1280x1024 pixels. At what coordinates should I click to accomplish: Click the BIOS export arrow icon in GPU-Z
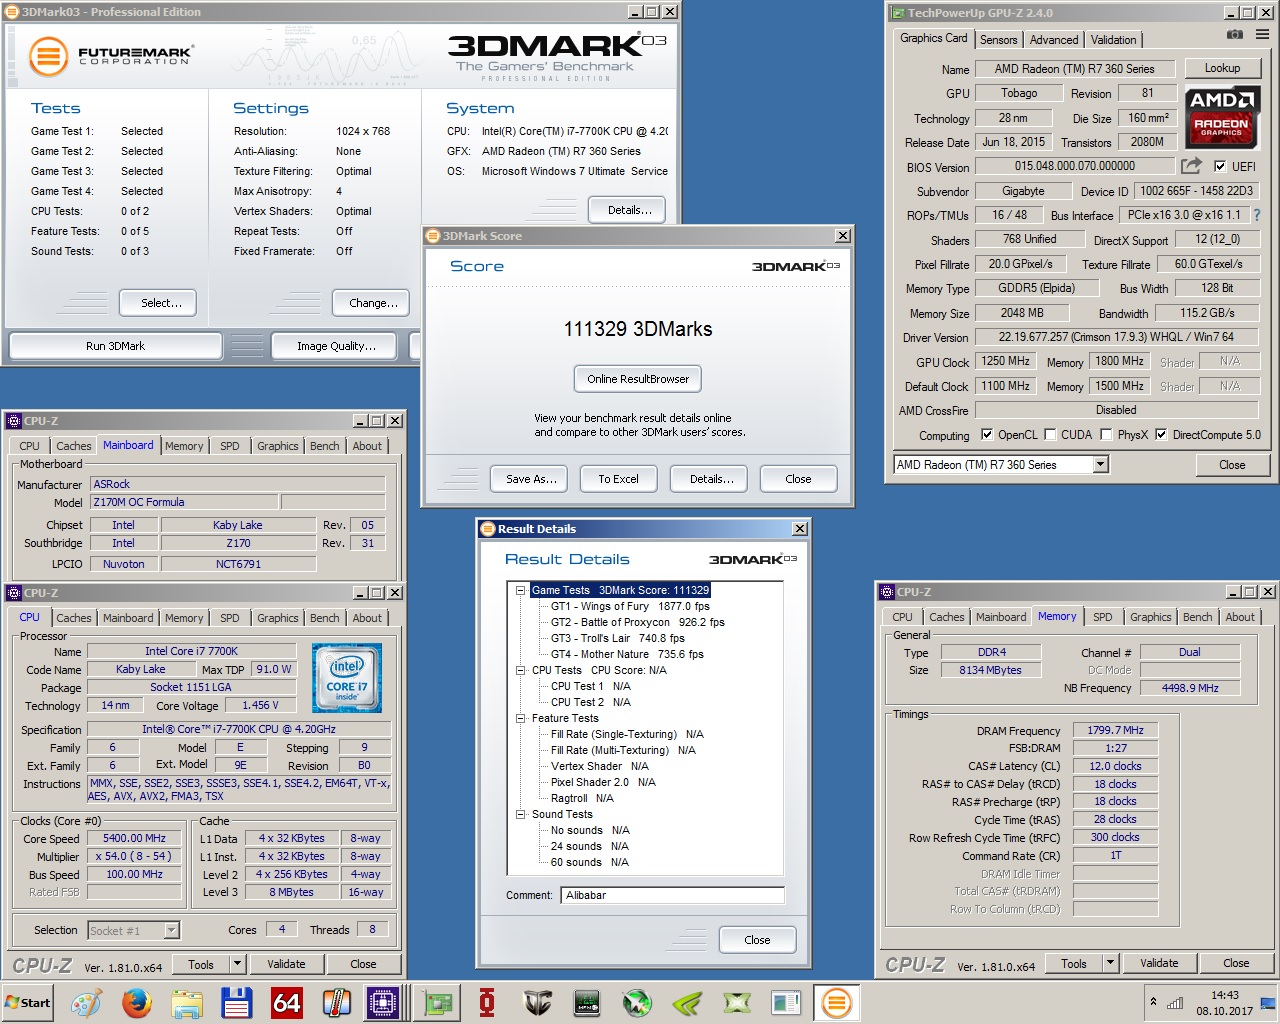tap(1191, 166)
